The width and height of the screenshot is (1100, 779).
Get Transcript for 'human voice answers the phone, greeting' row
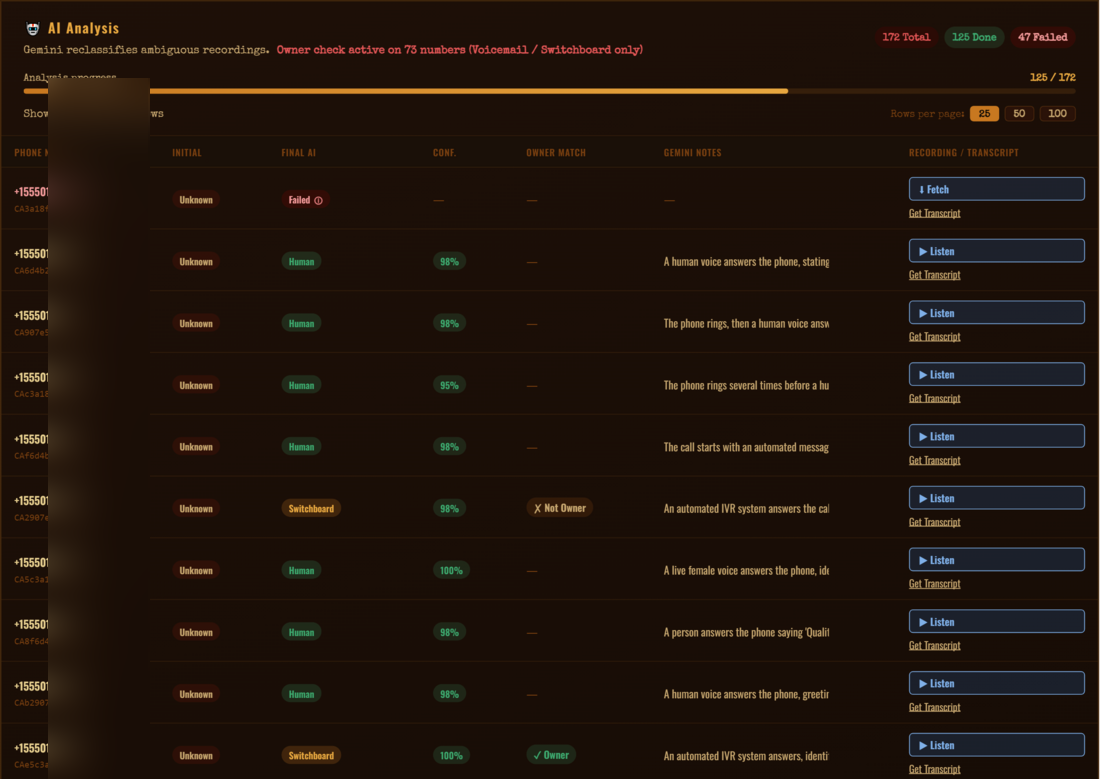[x=934, y=707]
